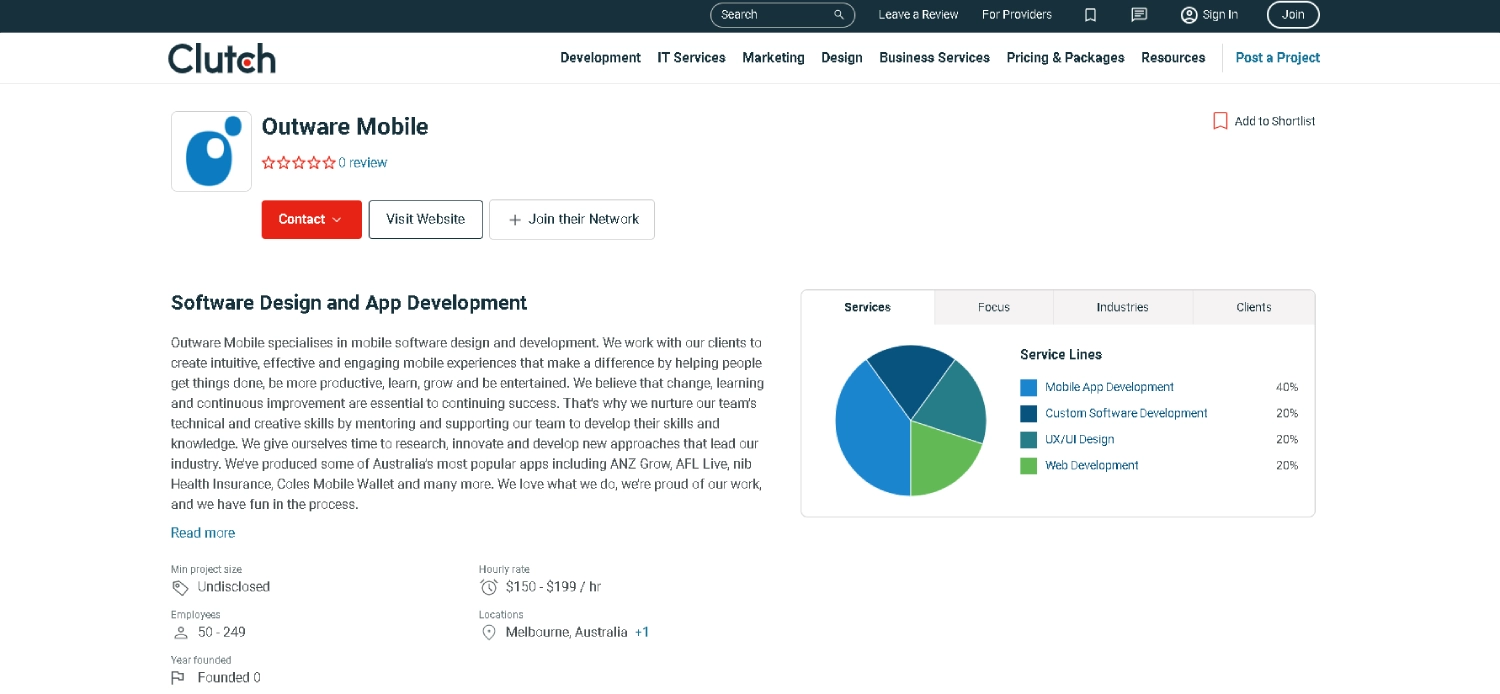Image resolution: width=1500 pixels, height=694 pixels.
Task: Click the Join their Network button
Action: pos(572,220)
